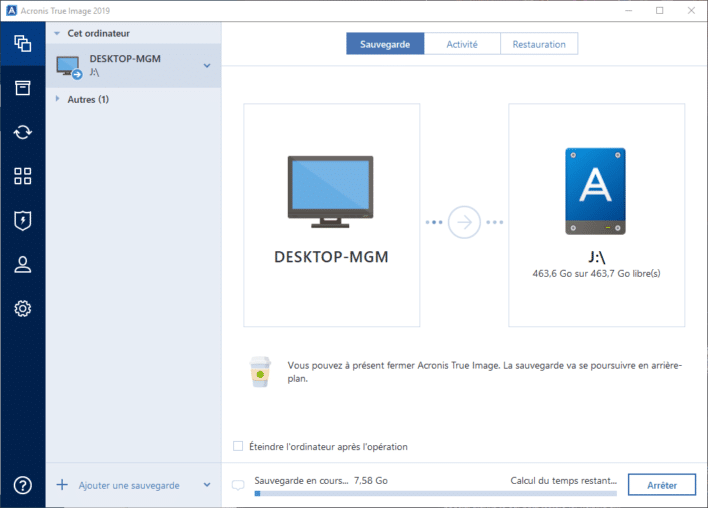Viewport: 708px width, 508px height.
Task: Maximize the Acronis True Image window
Action: [x=660, y=10]
